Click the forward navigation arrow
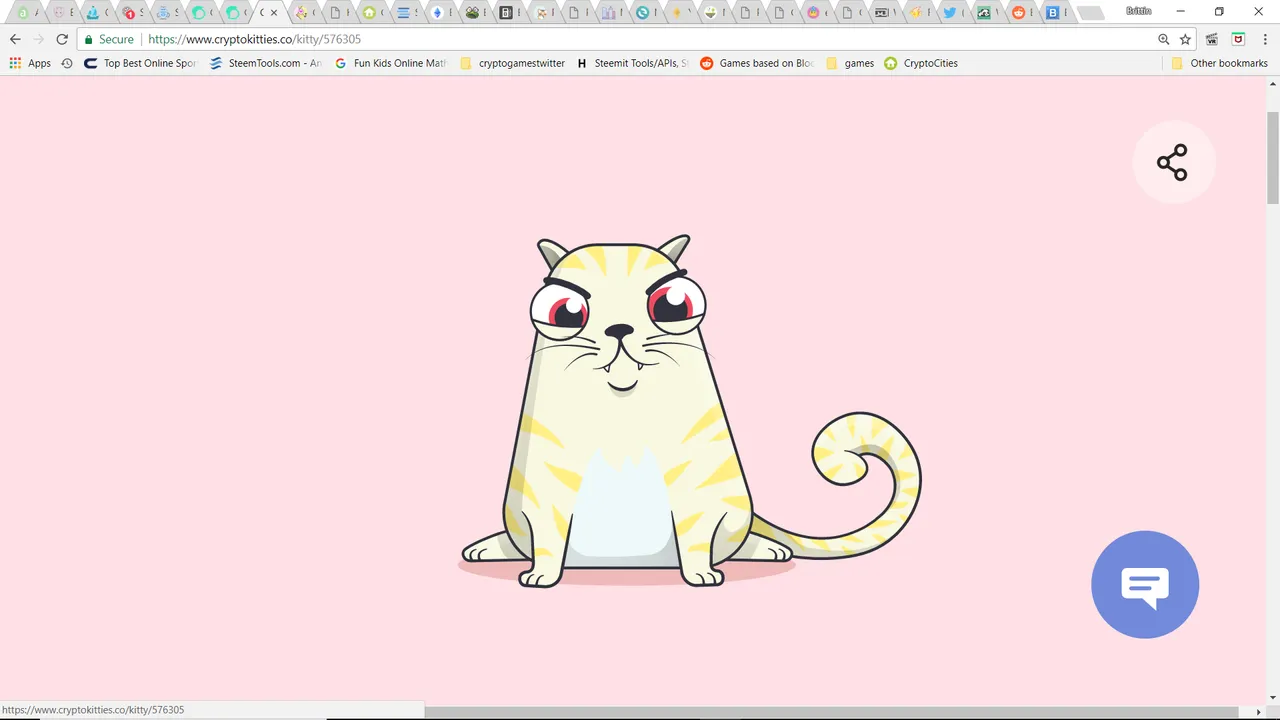The image size is (1280, 720). coord(39,39)
